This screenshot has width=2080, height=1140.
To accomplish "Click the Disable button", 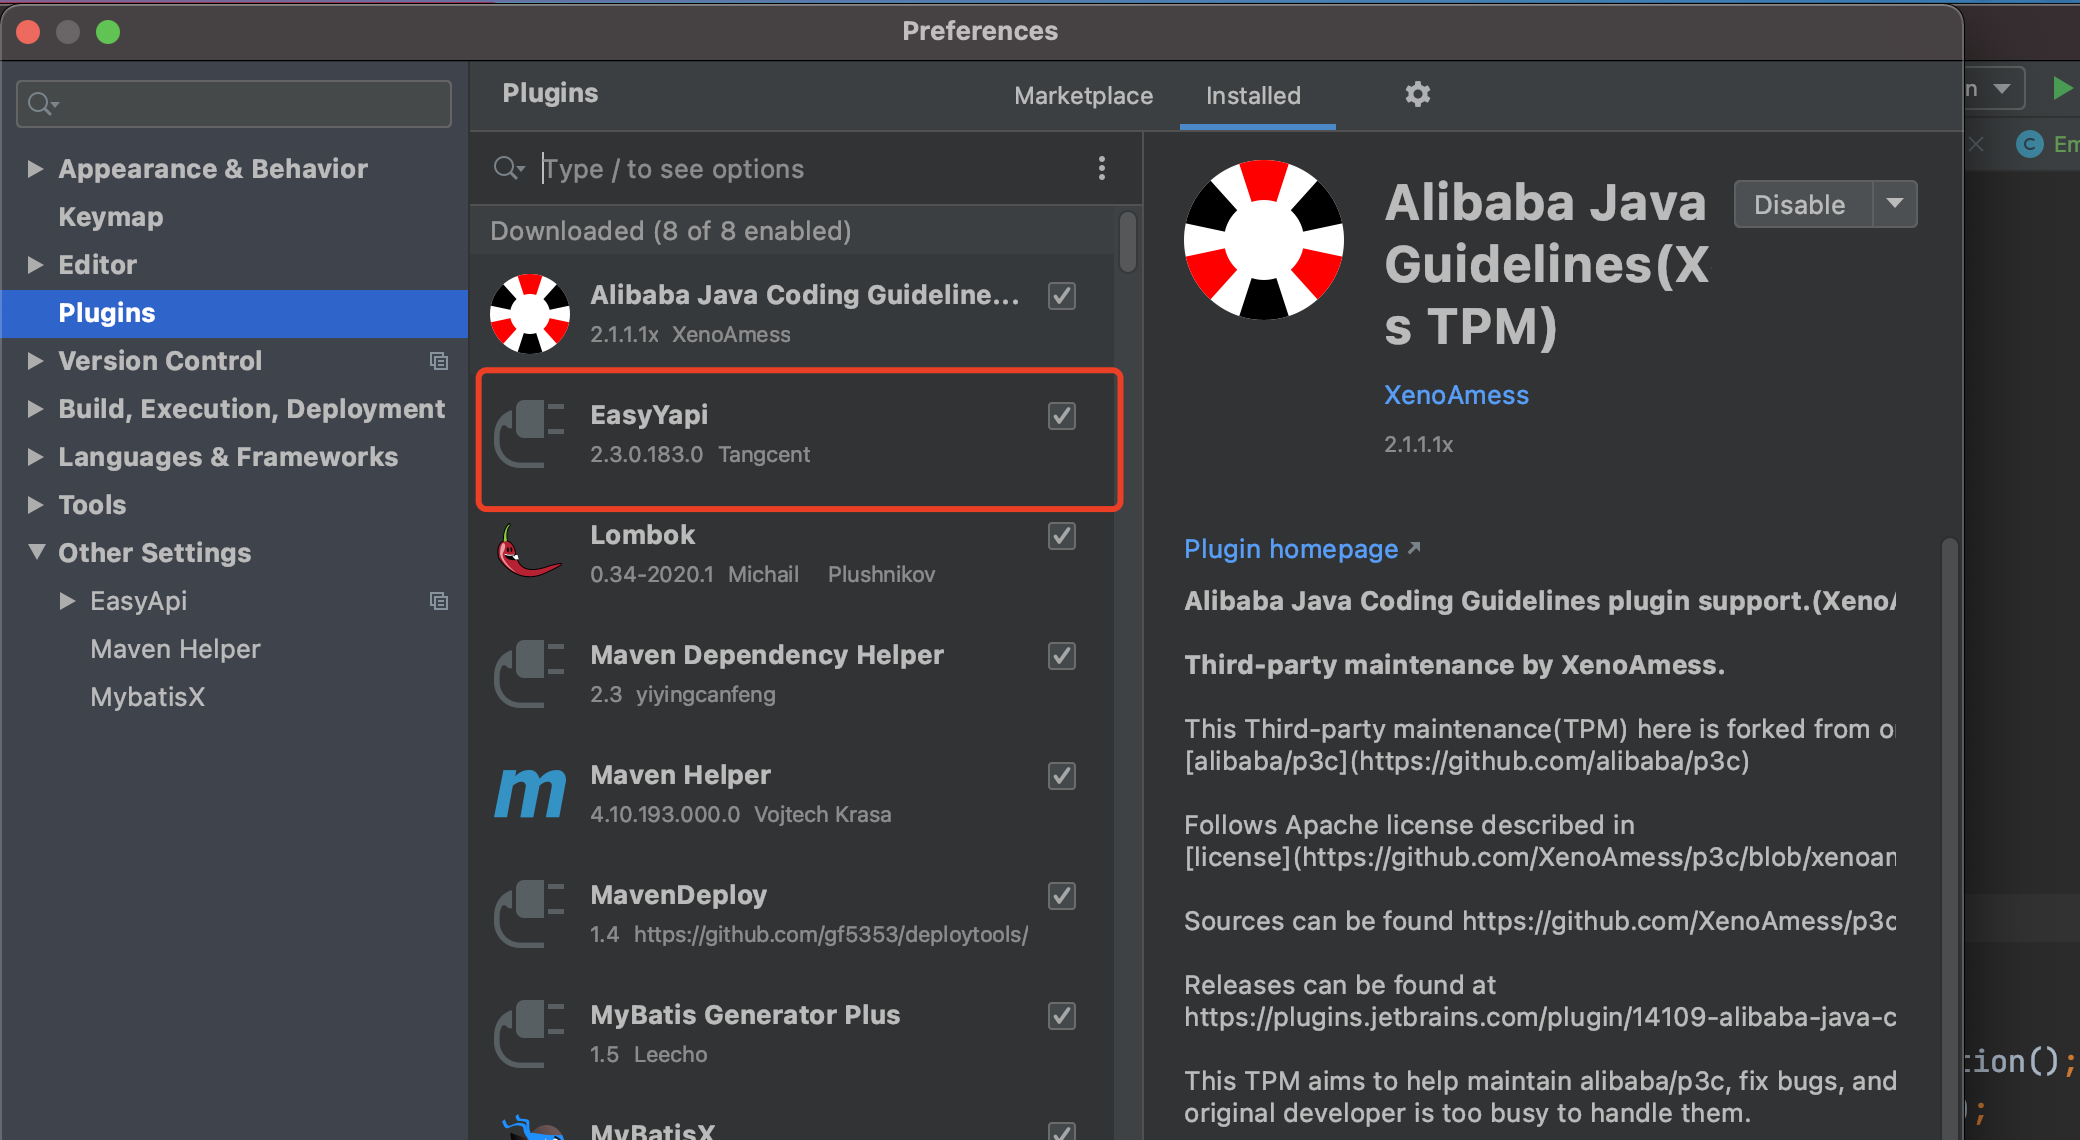I will (1800, 204).
